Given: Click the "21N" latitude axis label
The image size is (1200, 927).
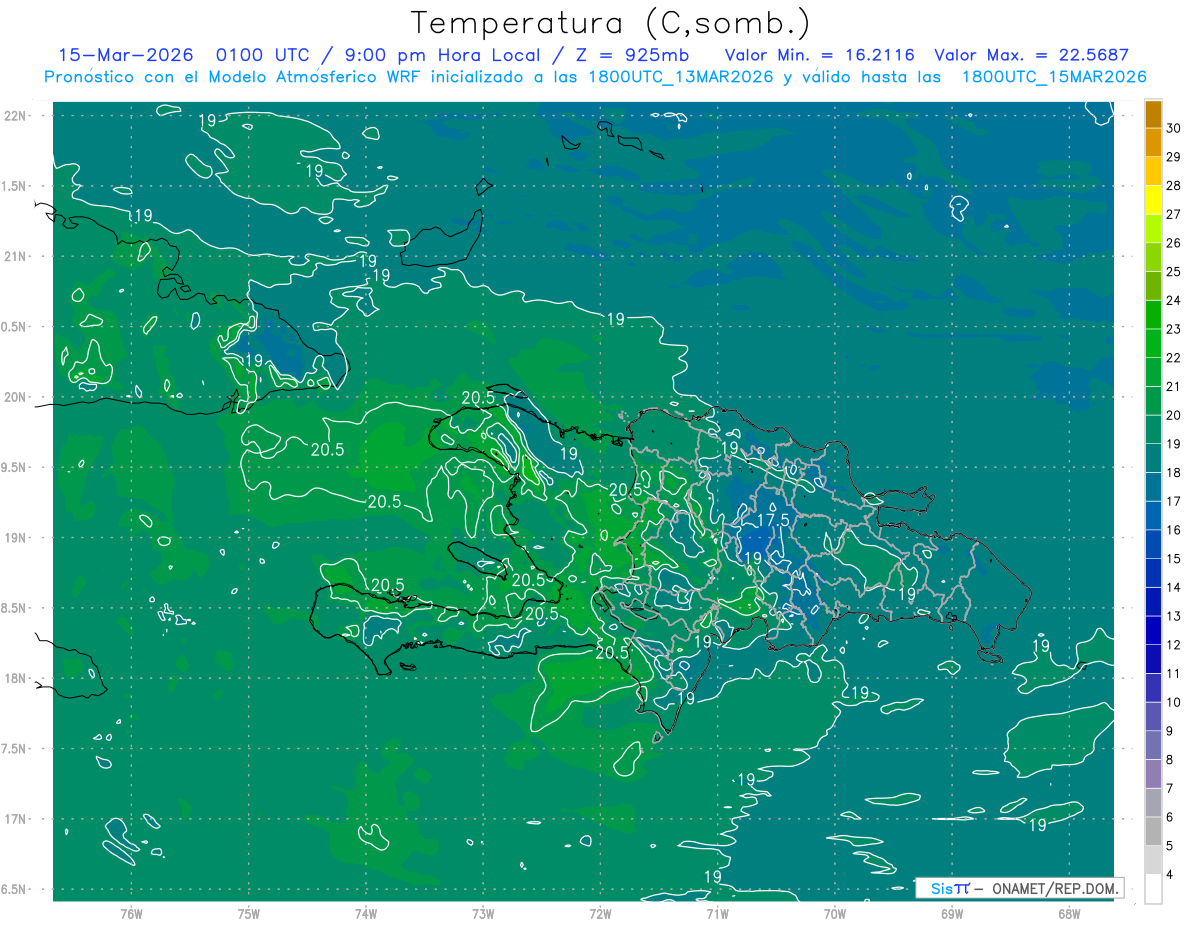Looking at the screenshot, I should click(x=14, y=256).
